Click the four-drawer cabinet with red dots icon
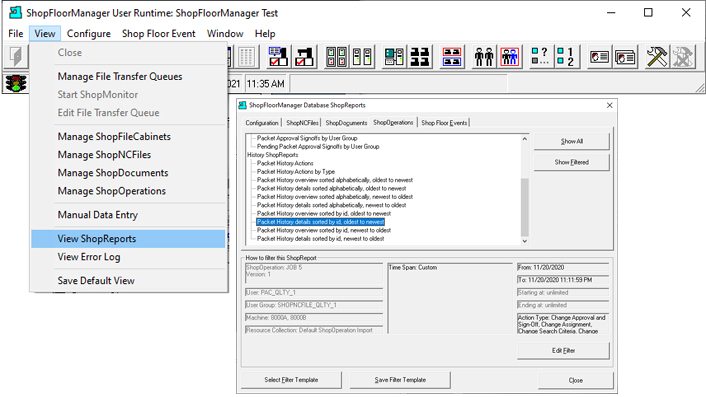This screenshot has width=706, height=397. [x=336, y=57]
